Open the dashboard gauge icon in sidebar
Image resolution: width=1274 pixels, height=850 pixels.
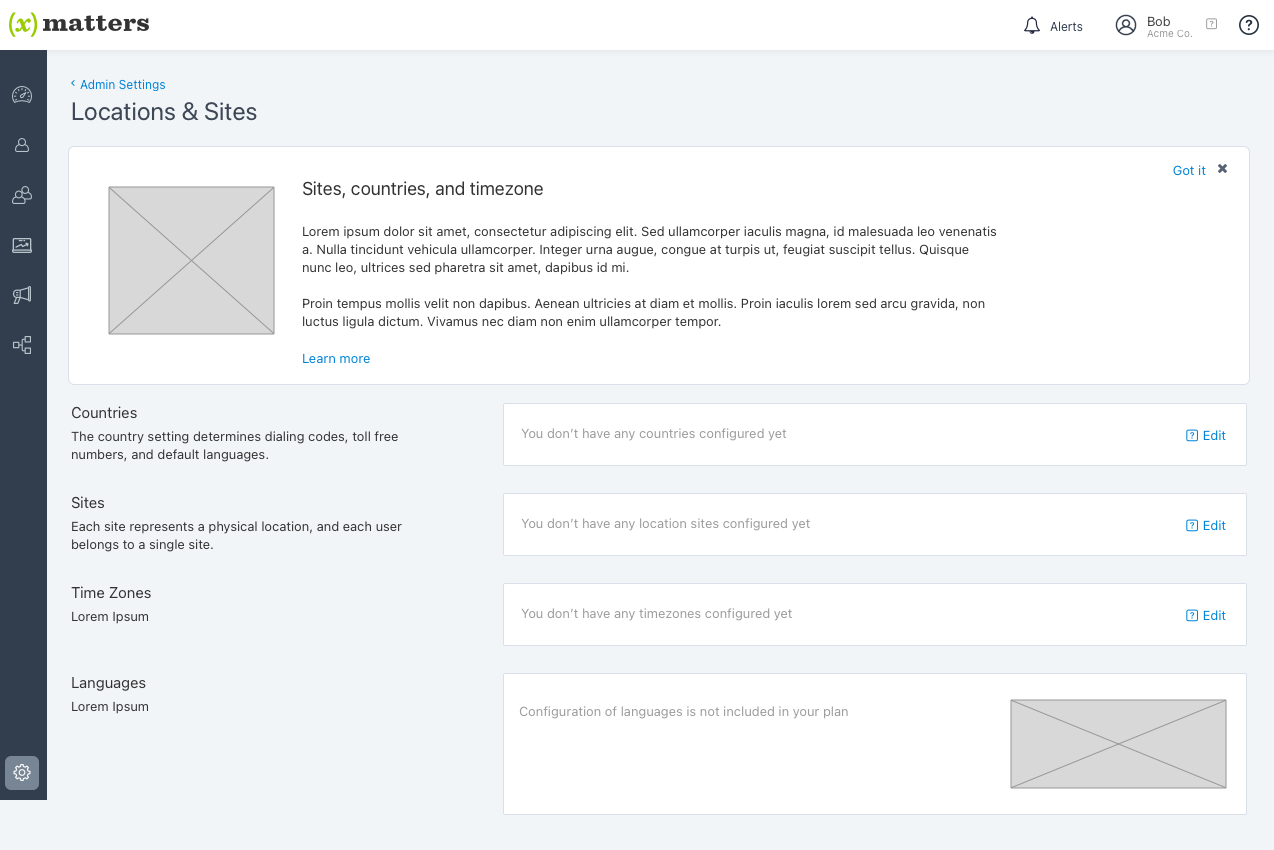[x=22, y=95]
